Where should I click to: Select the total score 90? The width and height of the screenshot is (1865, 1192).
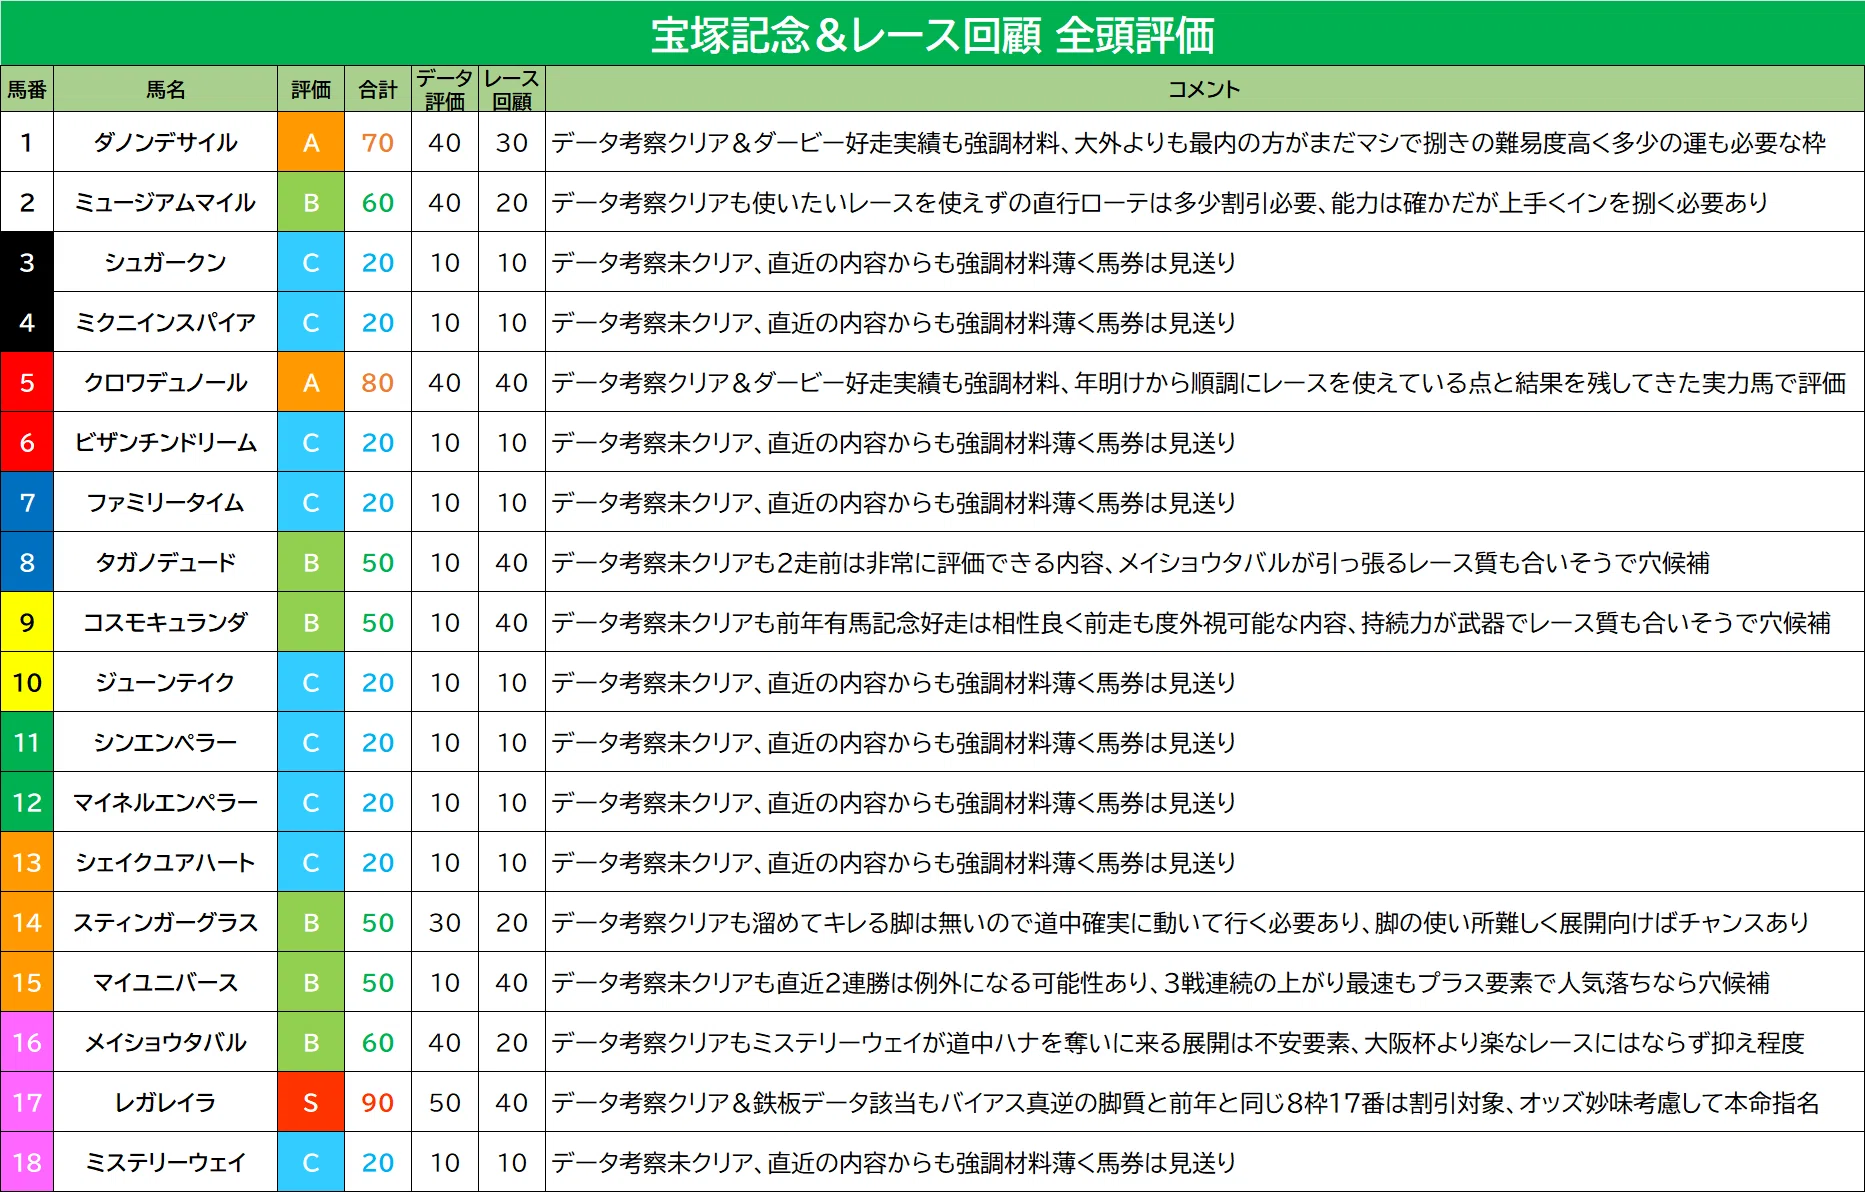[378, 1102]
